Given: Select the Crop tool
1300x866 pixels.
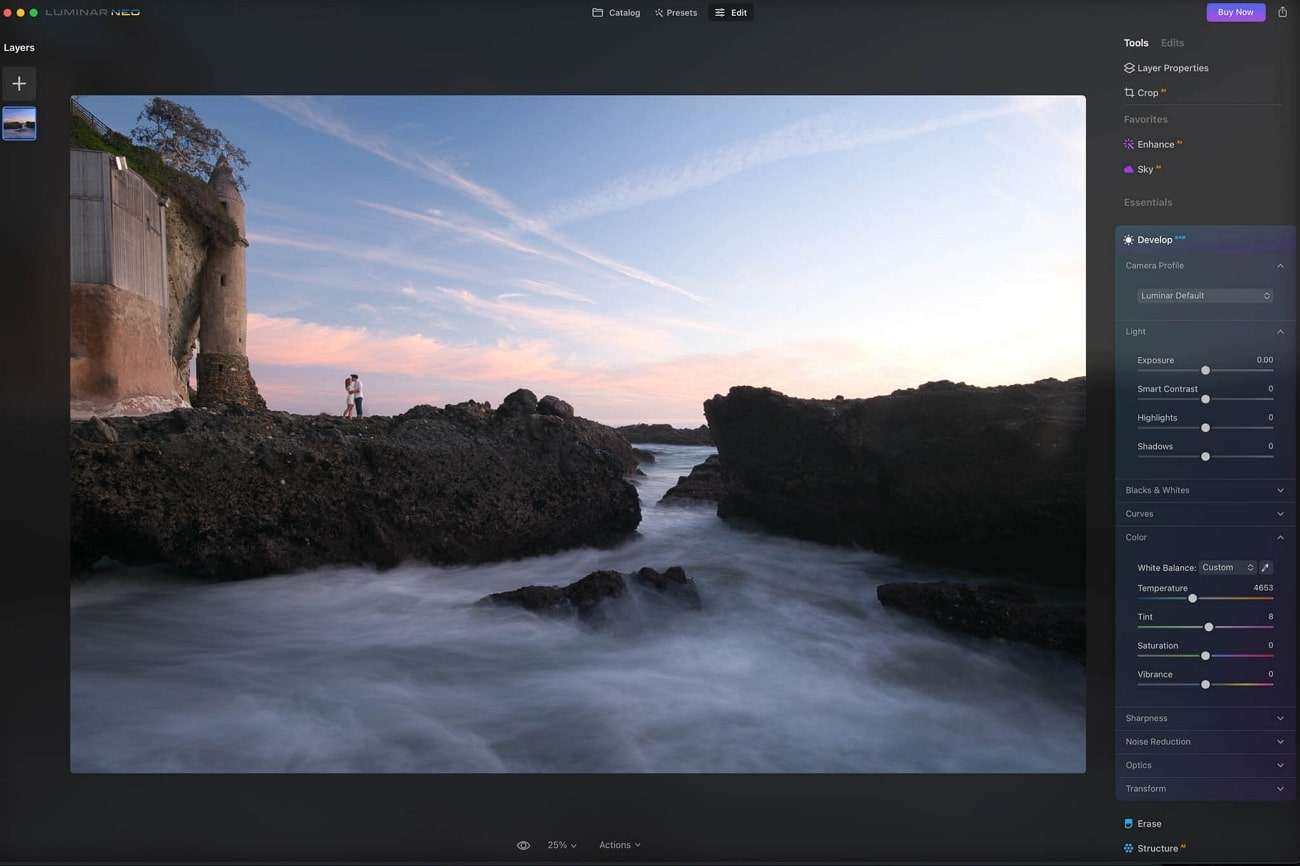Looking at the screenshot, I should pos(1147,92).
